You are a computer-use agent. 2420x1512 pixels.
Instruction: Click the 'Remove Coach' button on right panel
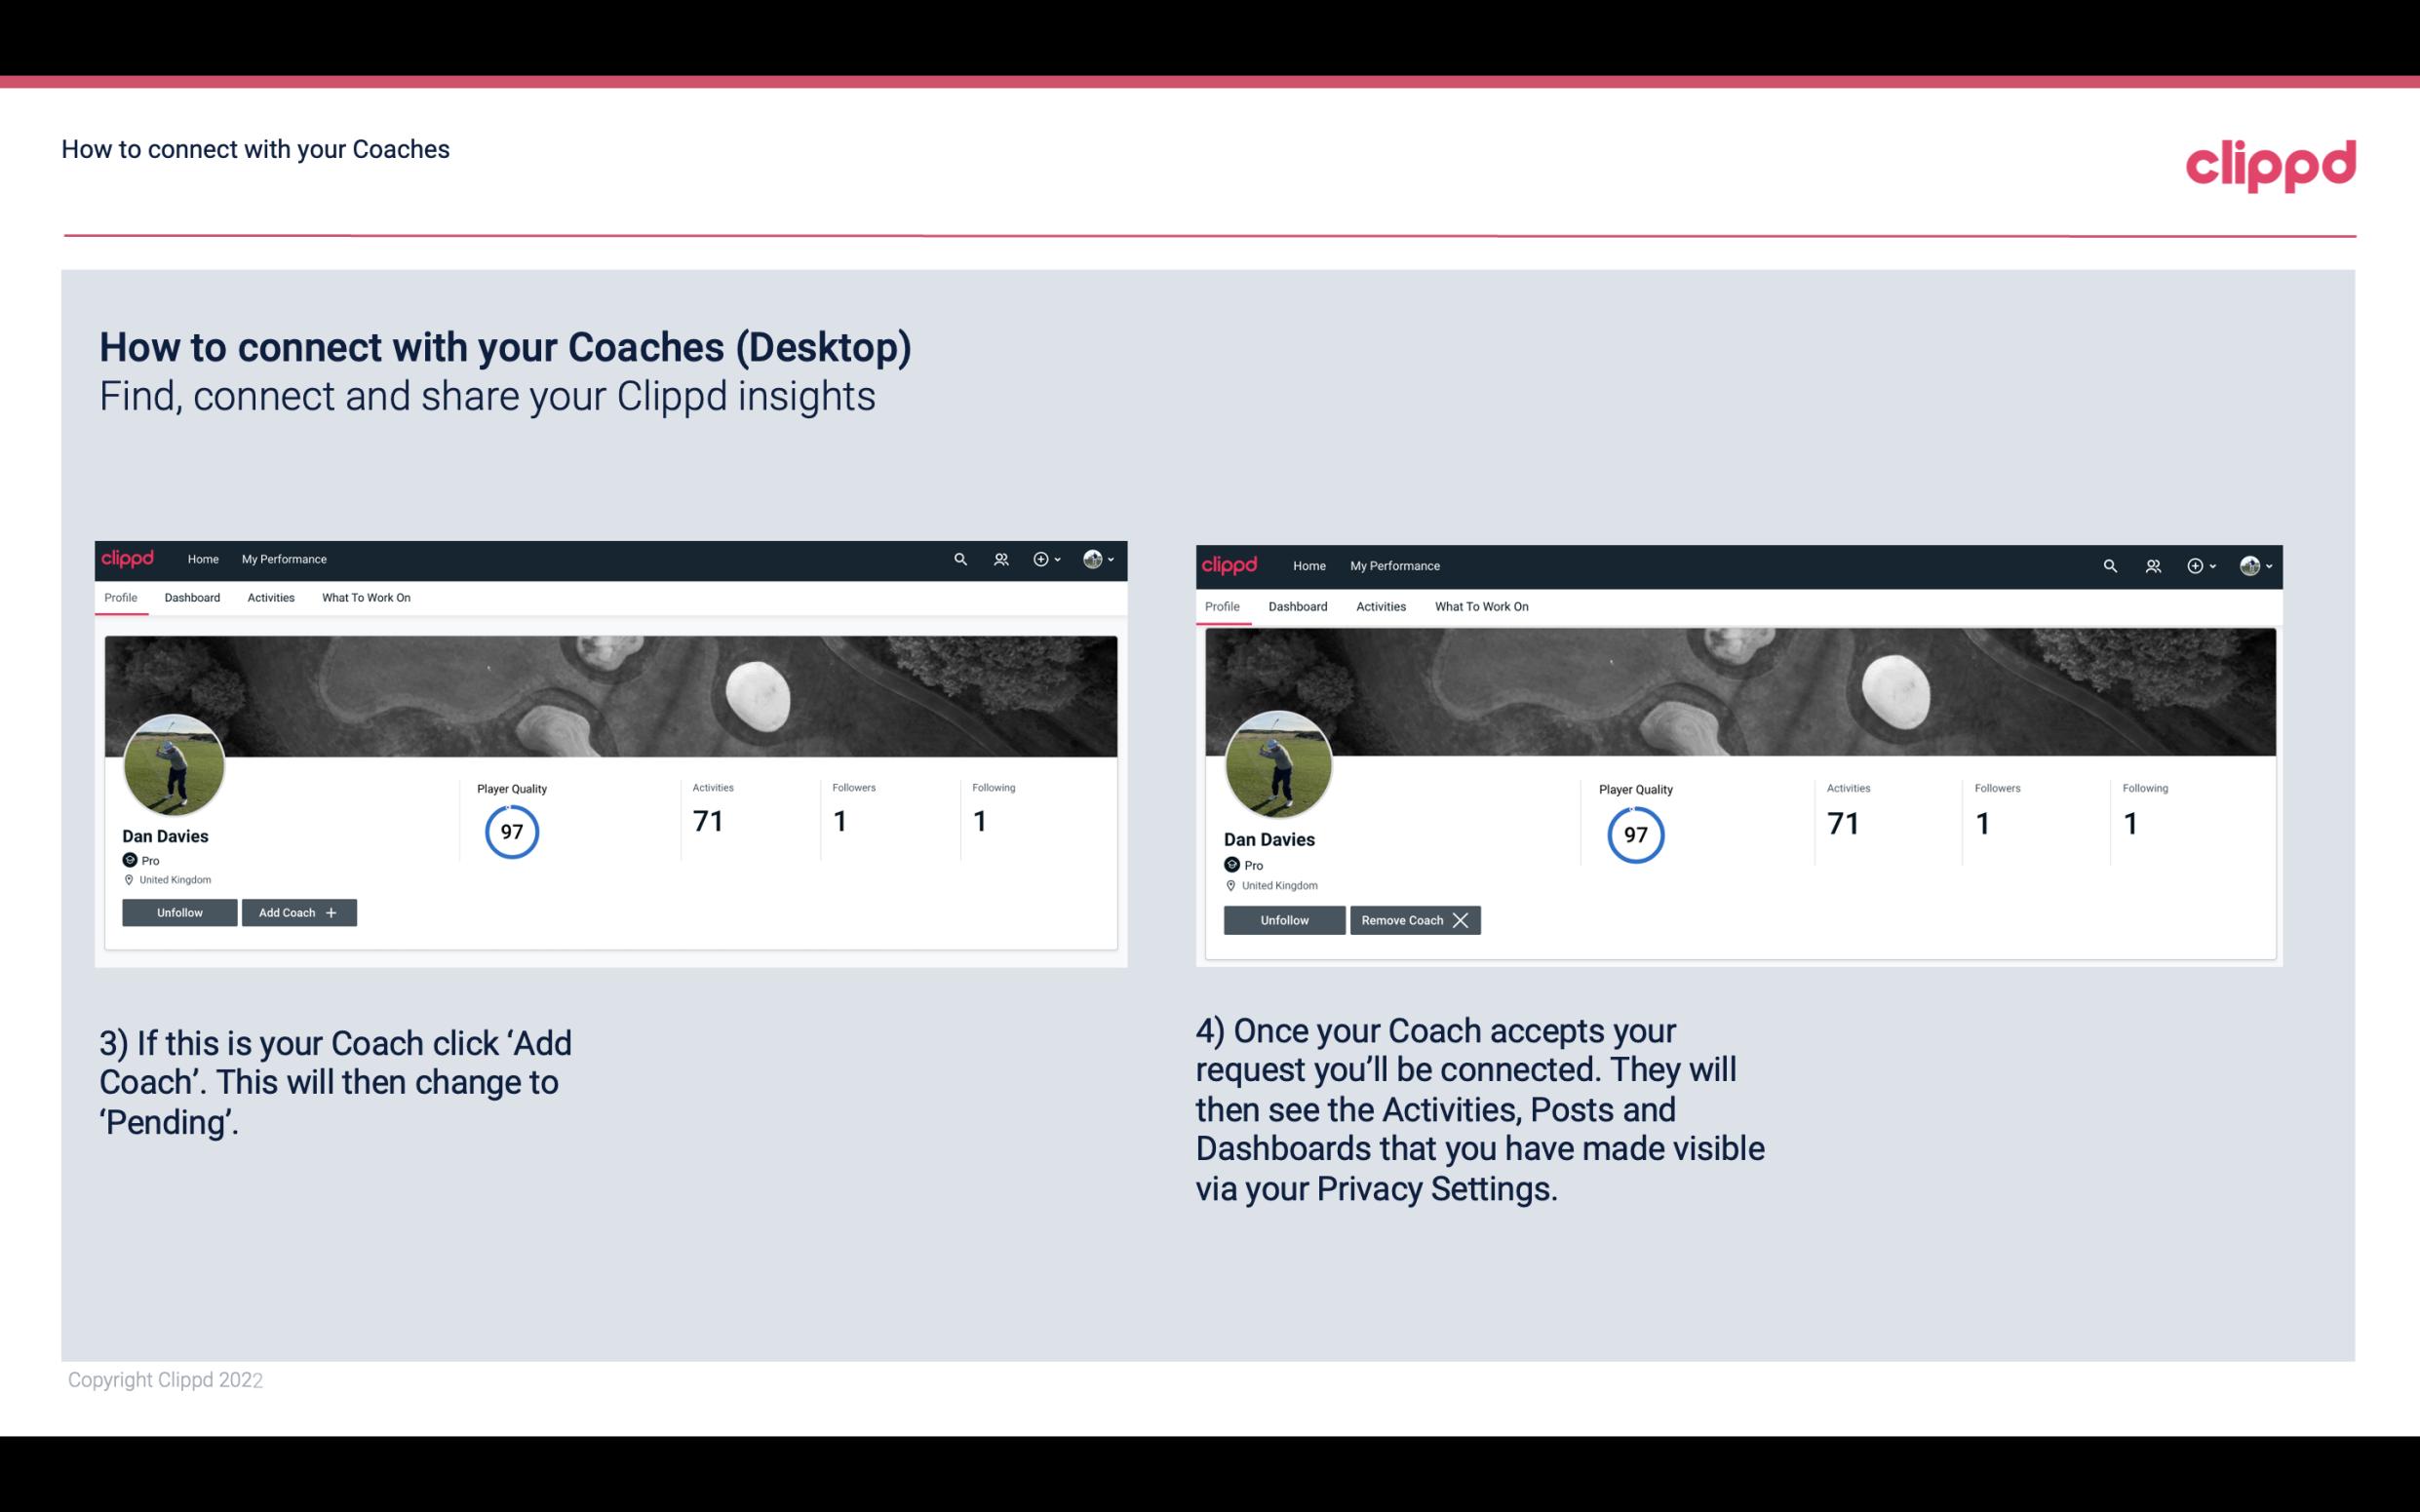pos(1415,919)
